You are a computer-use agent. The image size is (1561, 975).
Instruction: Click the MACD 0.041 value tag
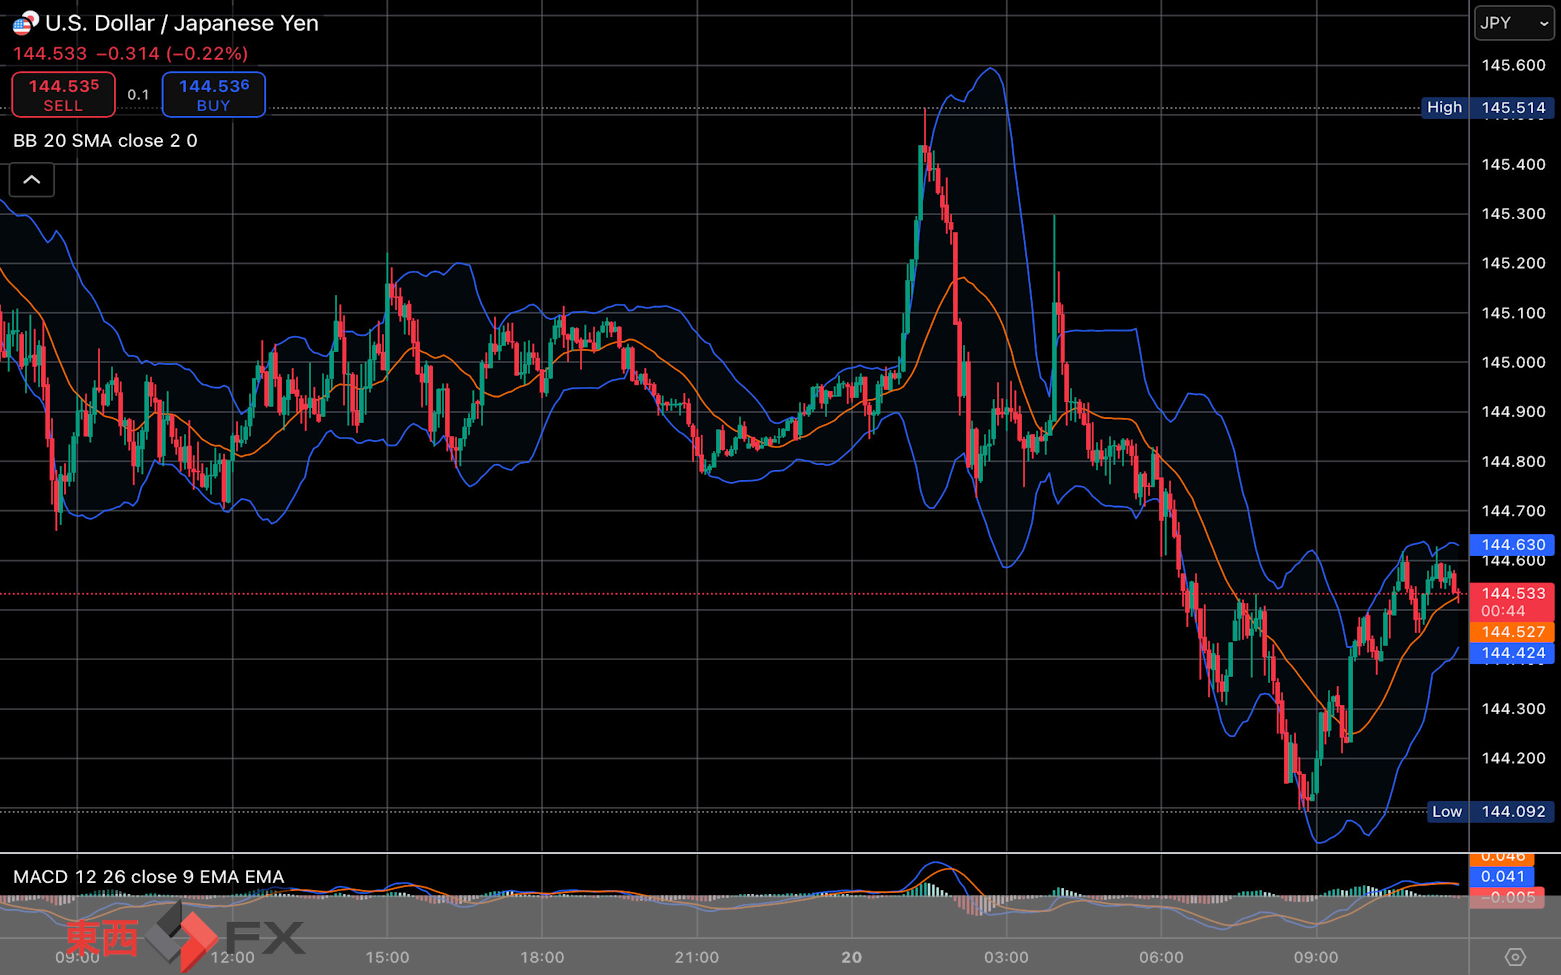click(1502, 877)
